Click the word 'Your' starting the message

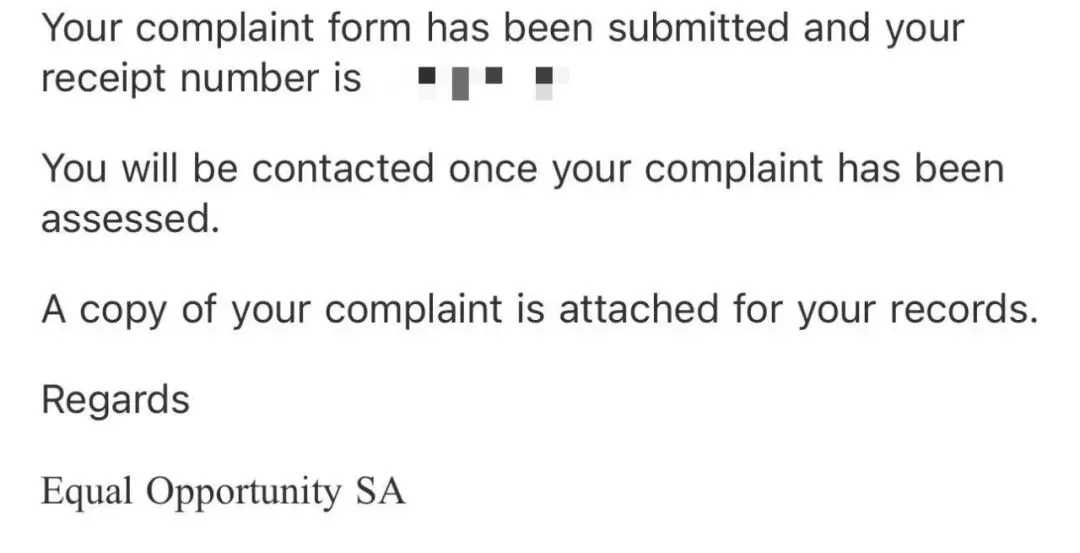coord(80,28)
